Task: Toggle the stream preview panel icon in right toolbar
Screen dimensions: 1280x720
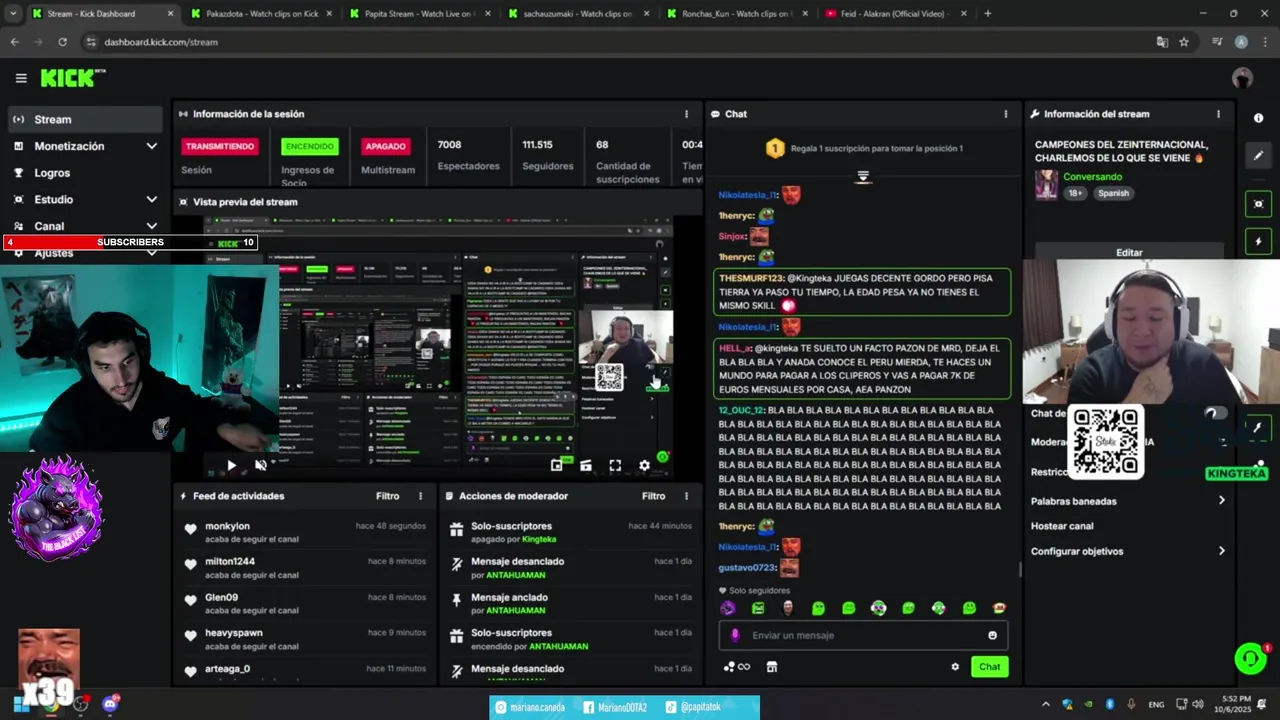Action: 1258,204
